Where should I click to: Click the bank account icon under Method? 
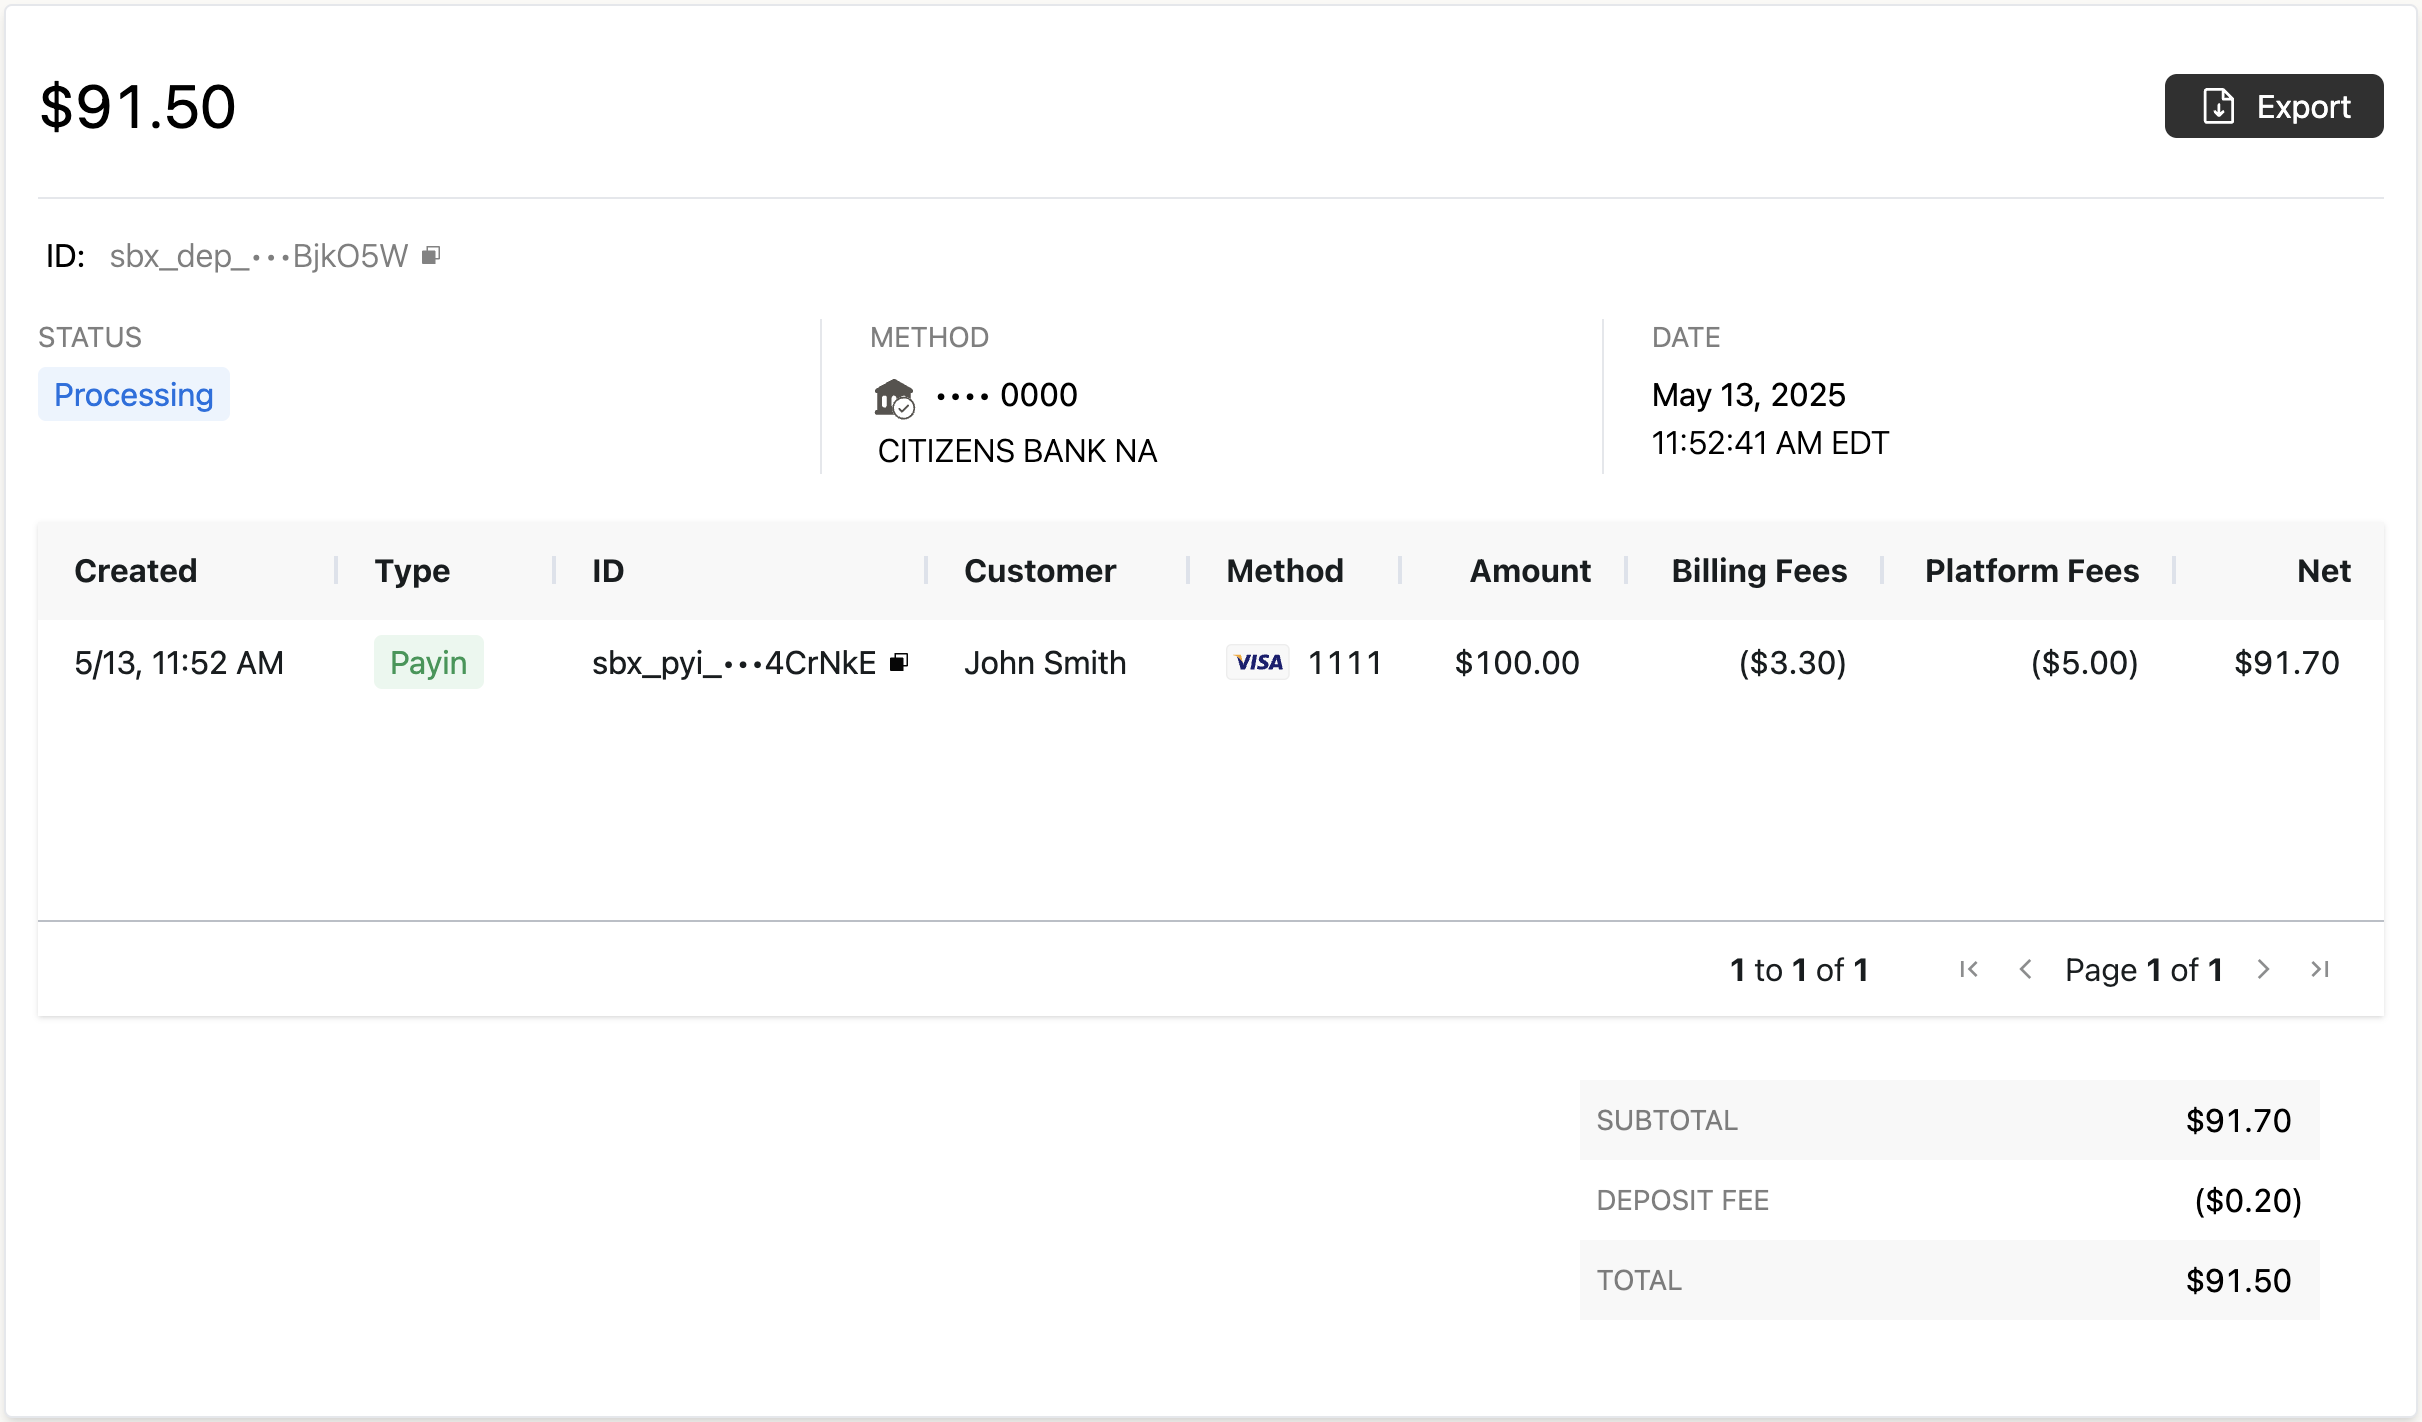[x=894, y=397]
